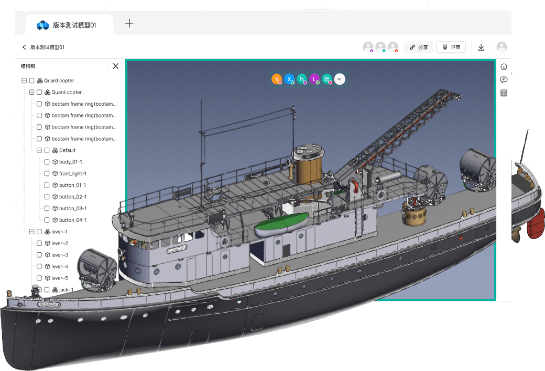Click the share button with the link icon
545x371 pixels.
coord(418,47)
